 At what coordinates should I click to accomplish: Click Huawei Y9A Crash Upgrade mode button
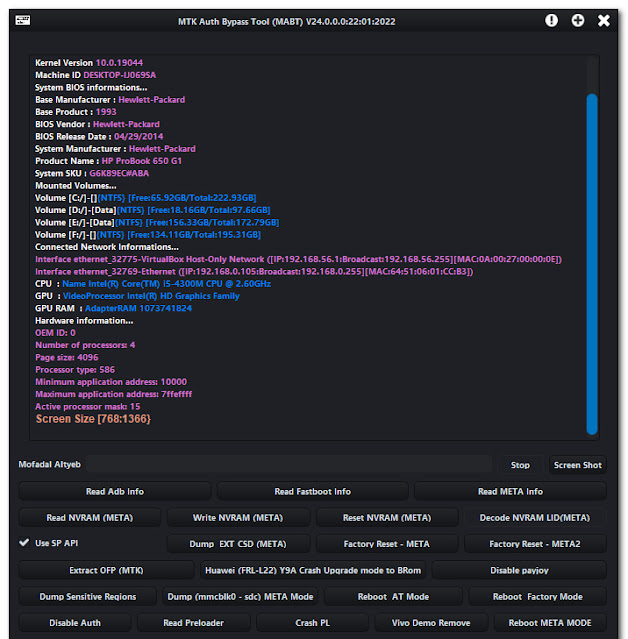313,570
